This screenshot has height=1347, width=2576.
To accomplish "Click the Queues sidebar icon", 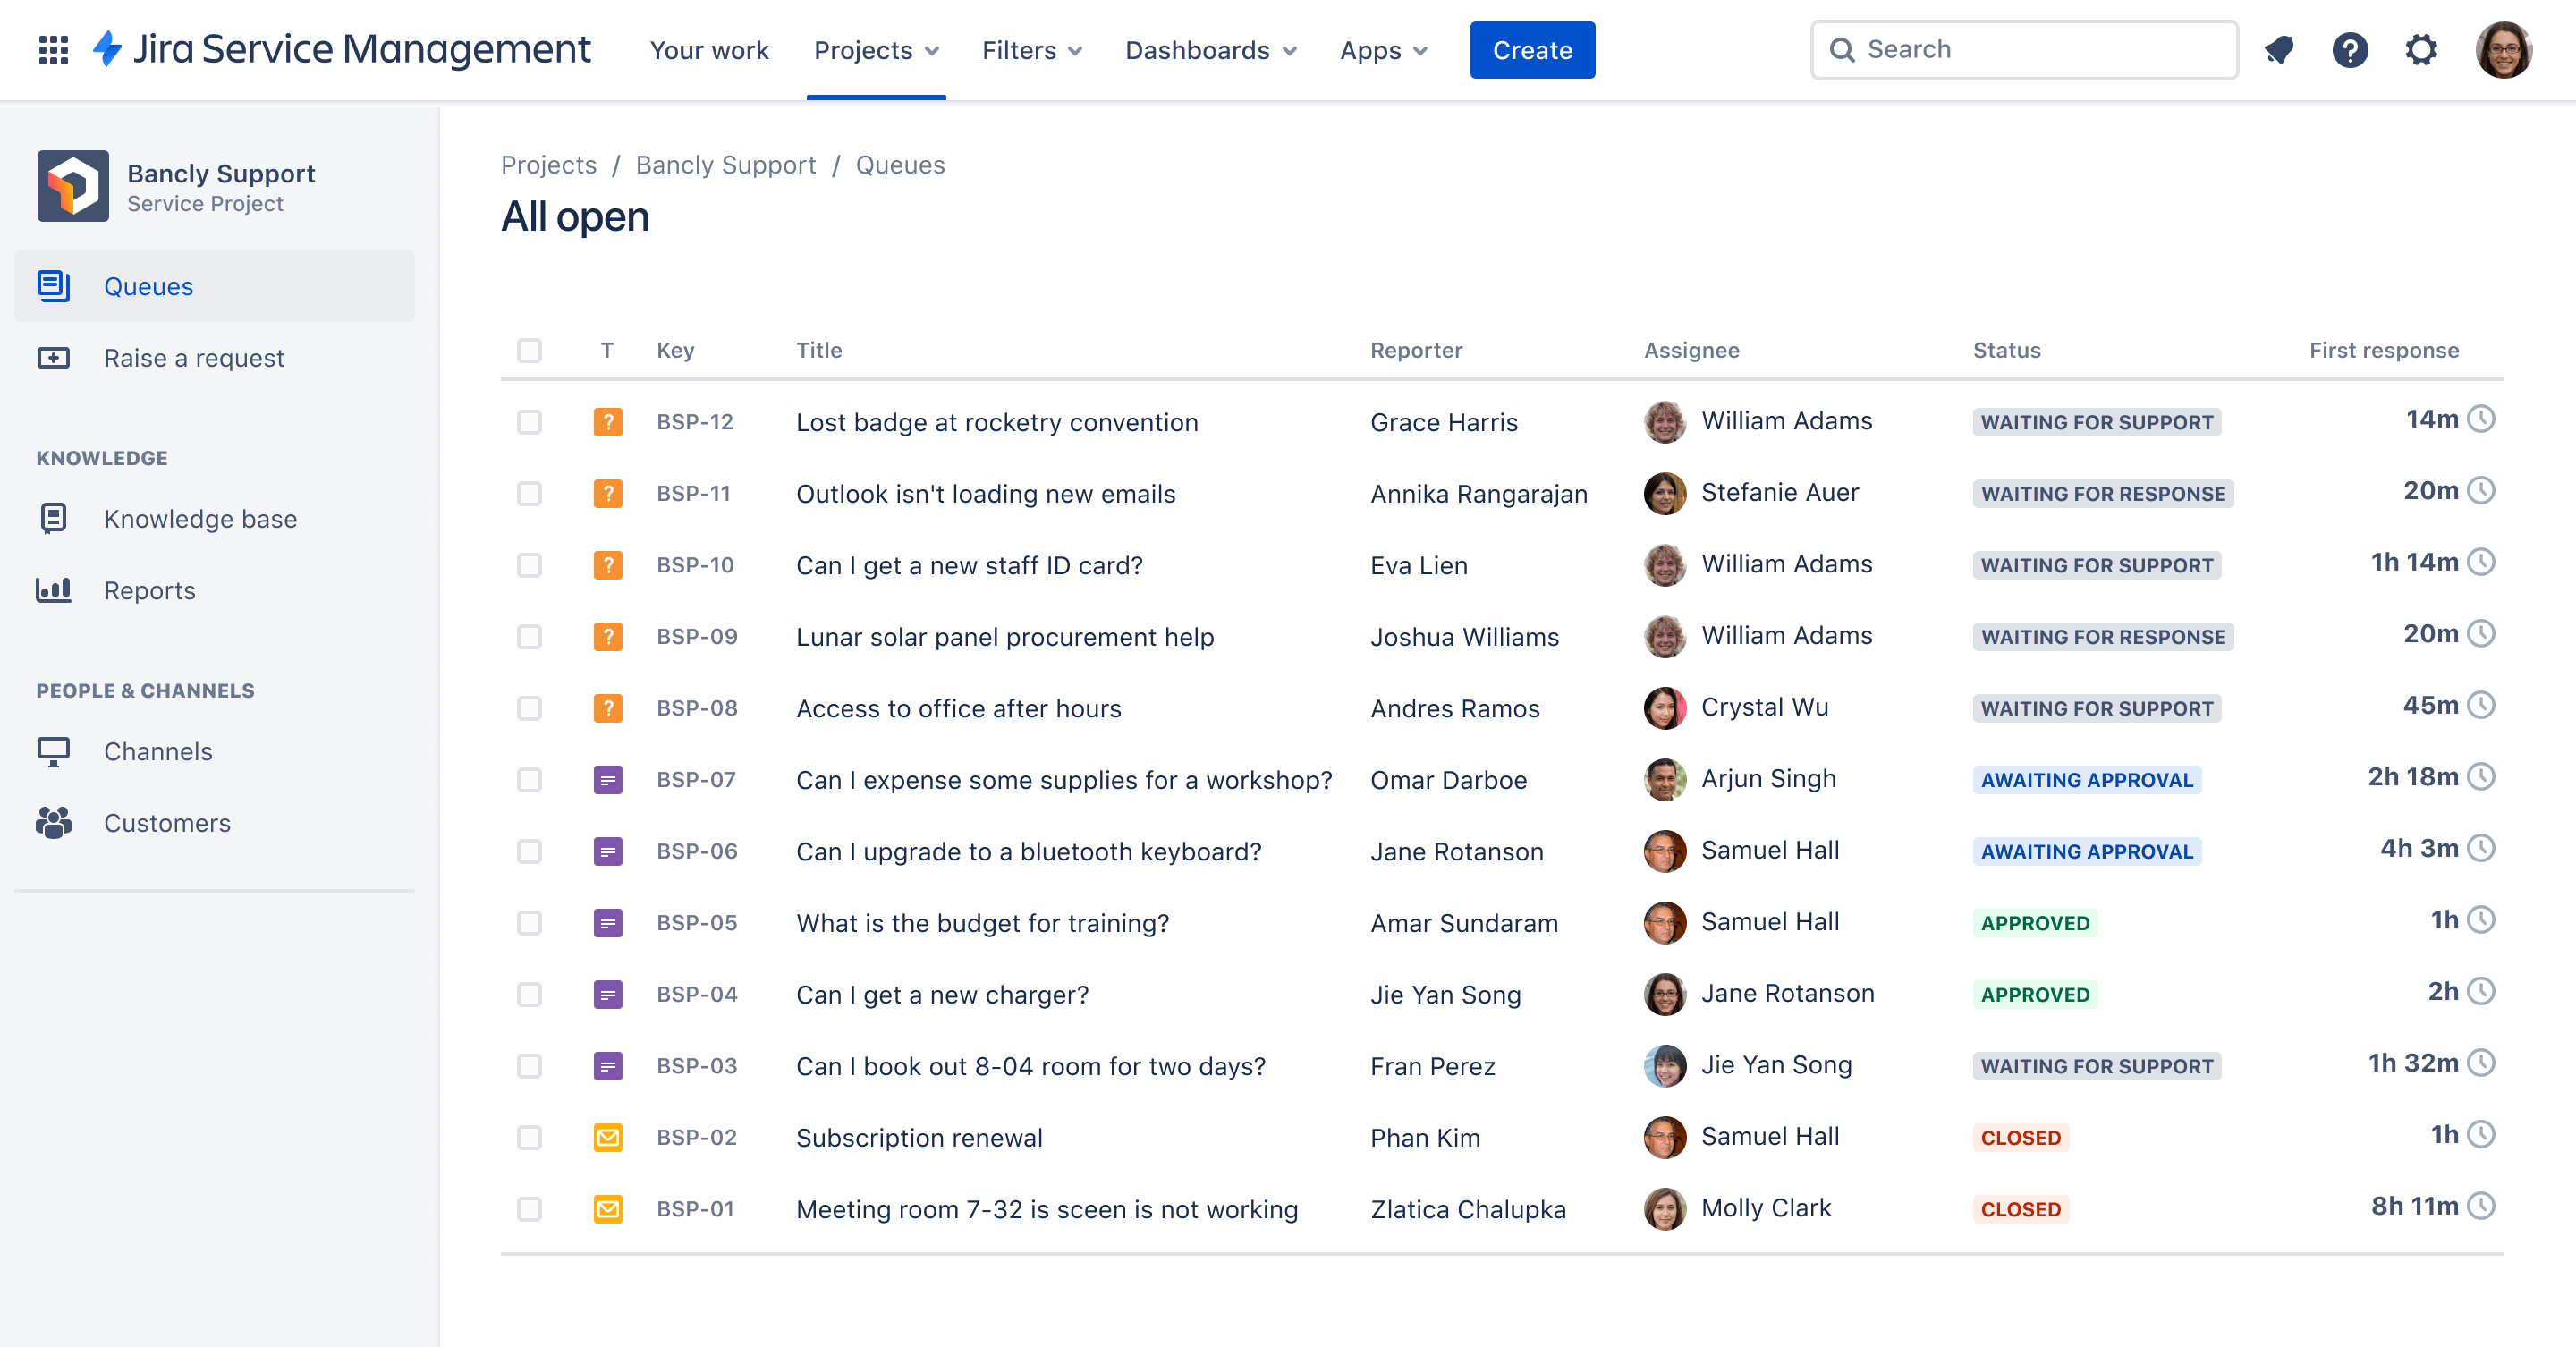I will click(55, 284).
